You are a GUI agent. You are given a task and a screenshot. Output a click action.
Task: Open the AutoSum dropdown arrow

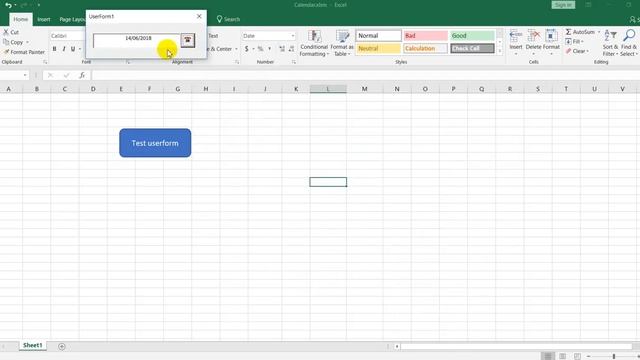[599, 32]
